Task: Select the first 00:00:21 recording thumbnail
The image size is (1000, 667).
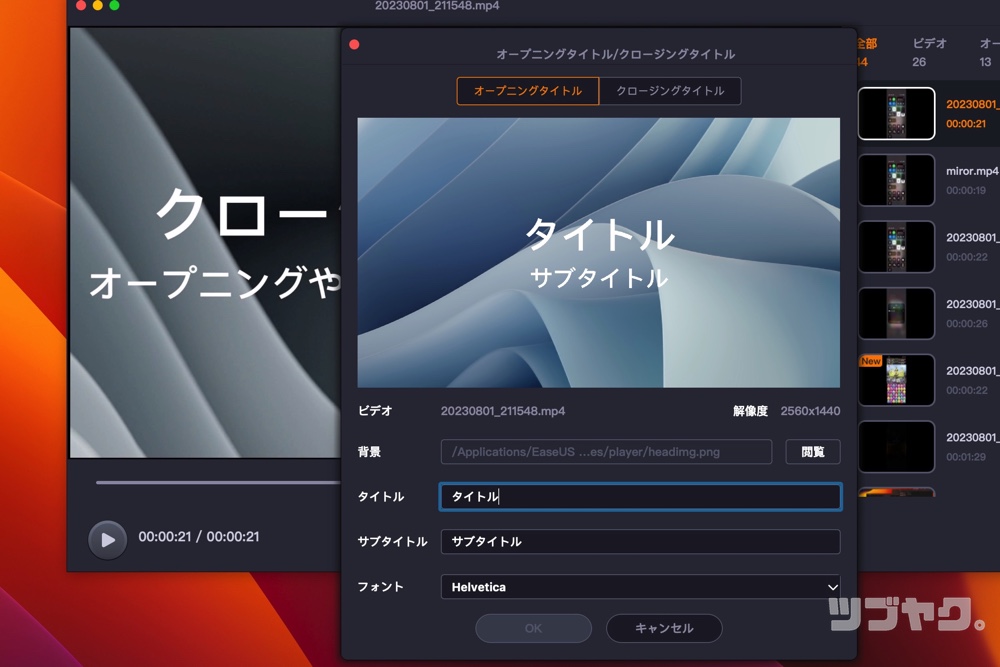Action: pos(896,114)
